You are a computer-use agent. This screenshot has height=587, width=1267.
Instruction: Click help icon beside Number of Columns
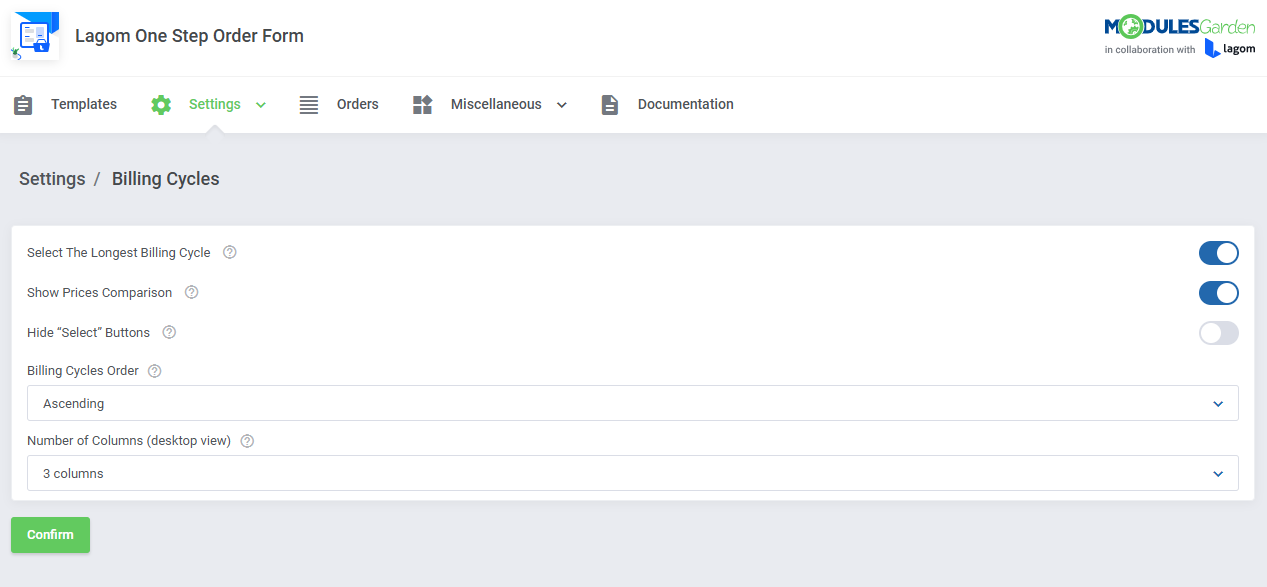click(x=247, y=440)
